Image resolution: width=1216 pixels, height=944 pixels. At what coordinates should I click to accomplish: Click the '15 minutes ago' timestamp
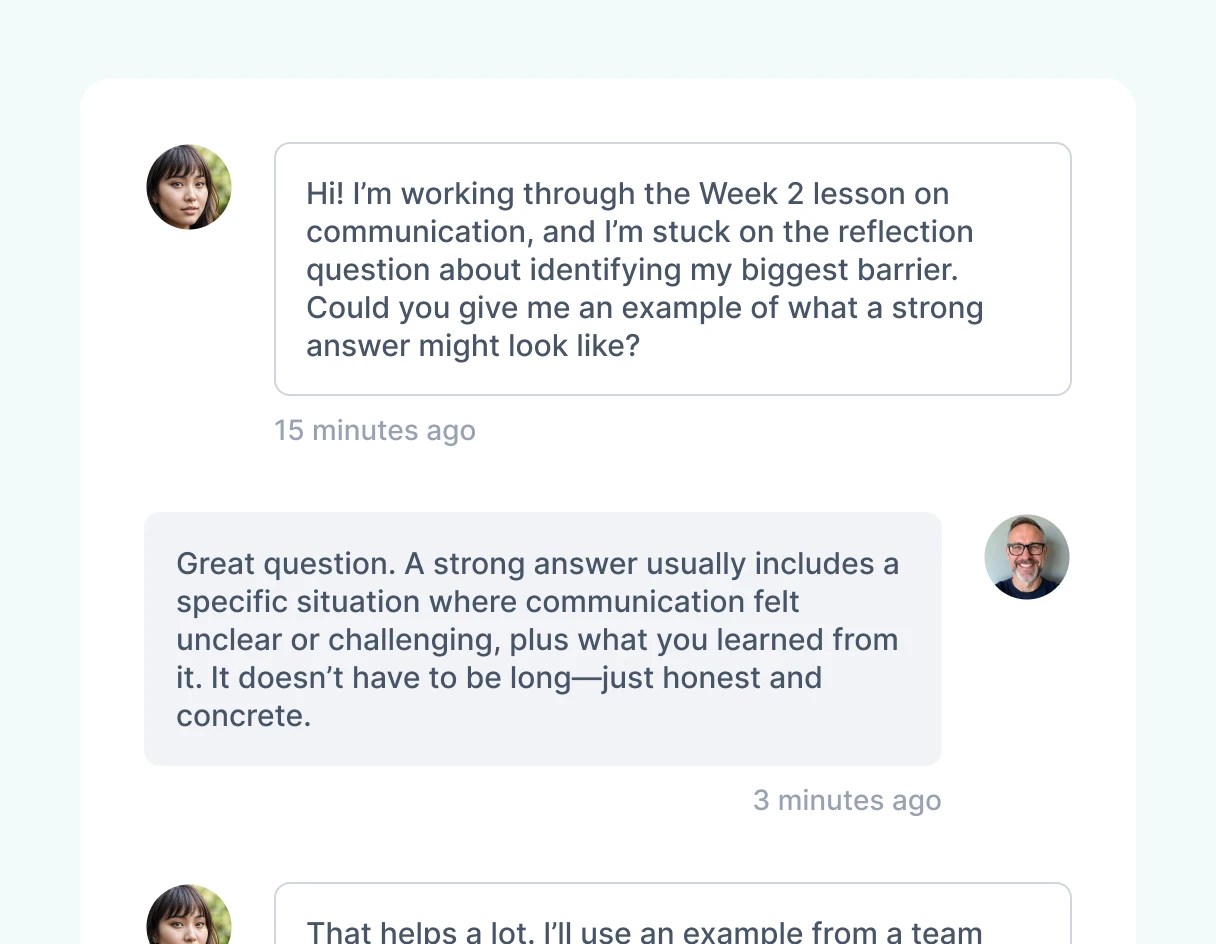coord(375,430)
